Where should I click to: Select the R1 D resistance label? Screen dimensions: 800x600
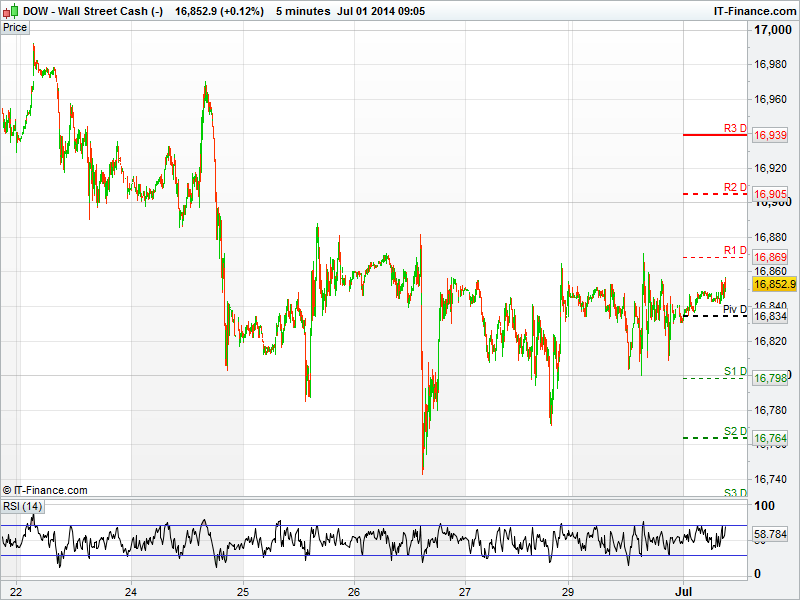pos(735,250)
